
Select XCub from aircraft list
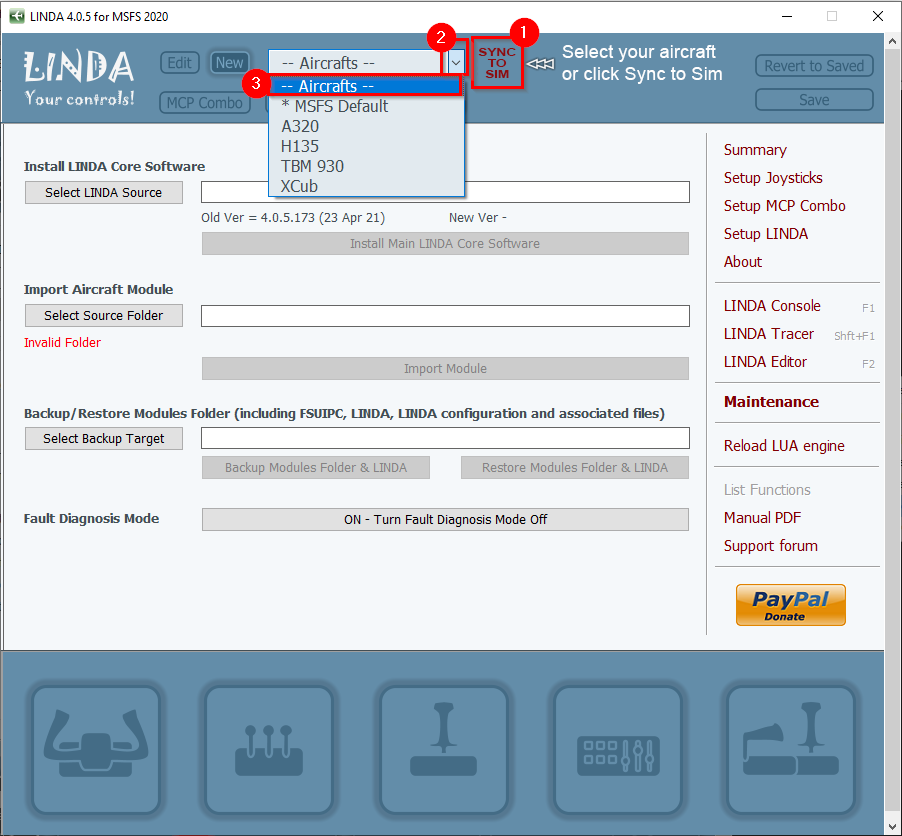(x=366, y=186)
